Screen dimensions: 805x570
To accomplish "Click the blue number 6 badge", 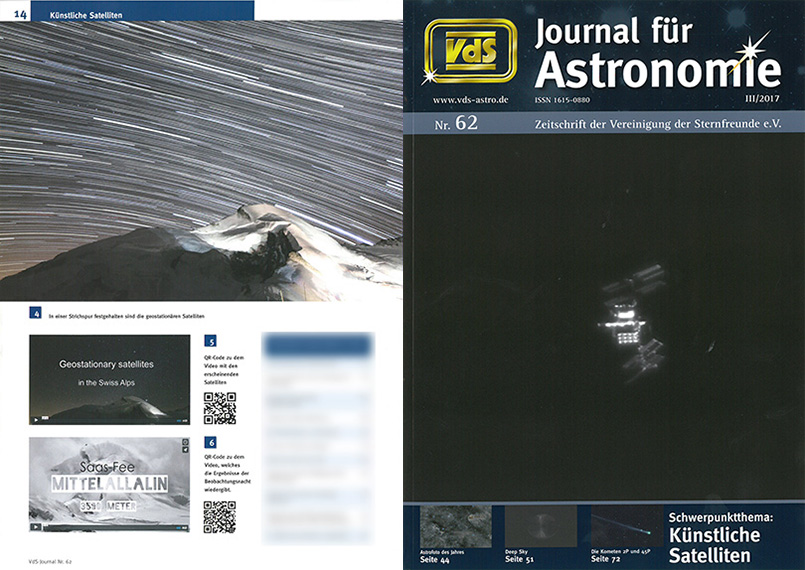I will tap(210, 442).
